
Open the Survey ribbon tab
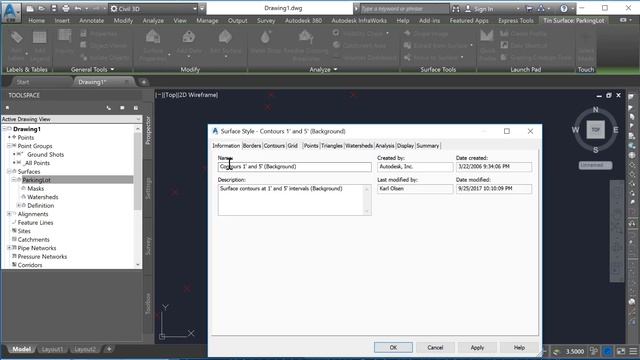coord(266,20)
